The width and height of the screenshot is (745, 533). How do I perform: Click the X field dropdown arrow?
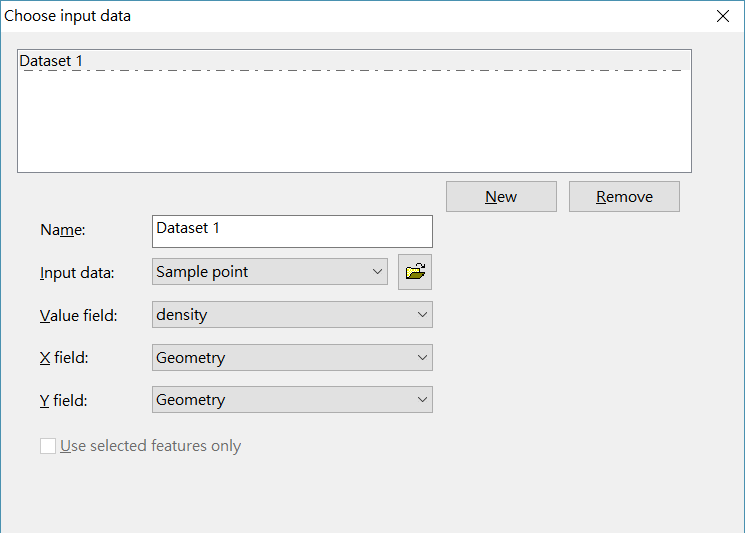point(422,357)
